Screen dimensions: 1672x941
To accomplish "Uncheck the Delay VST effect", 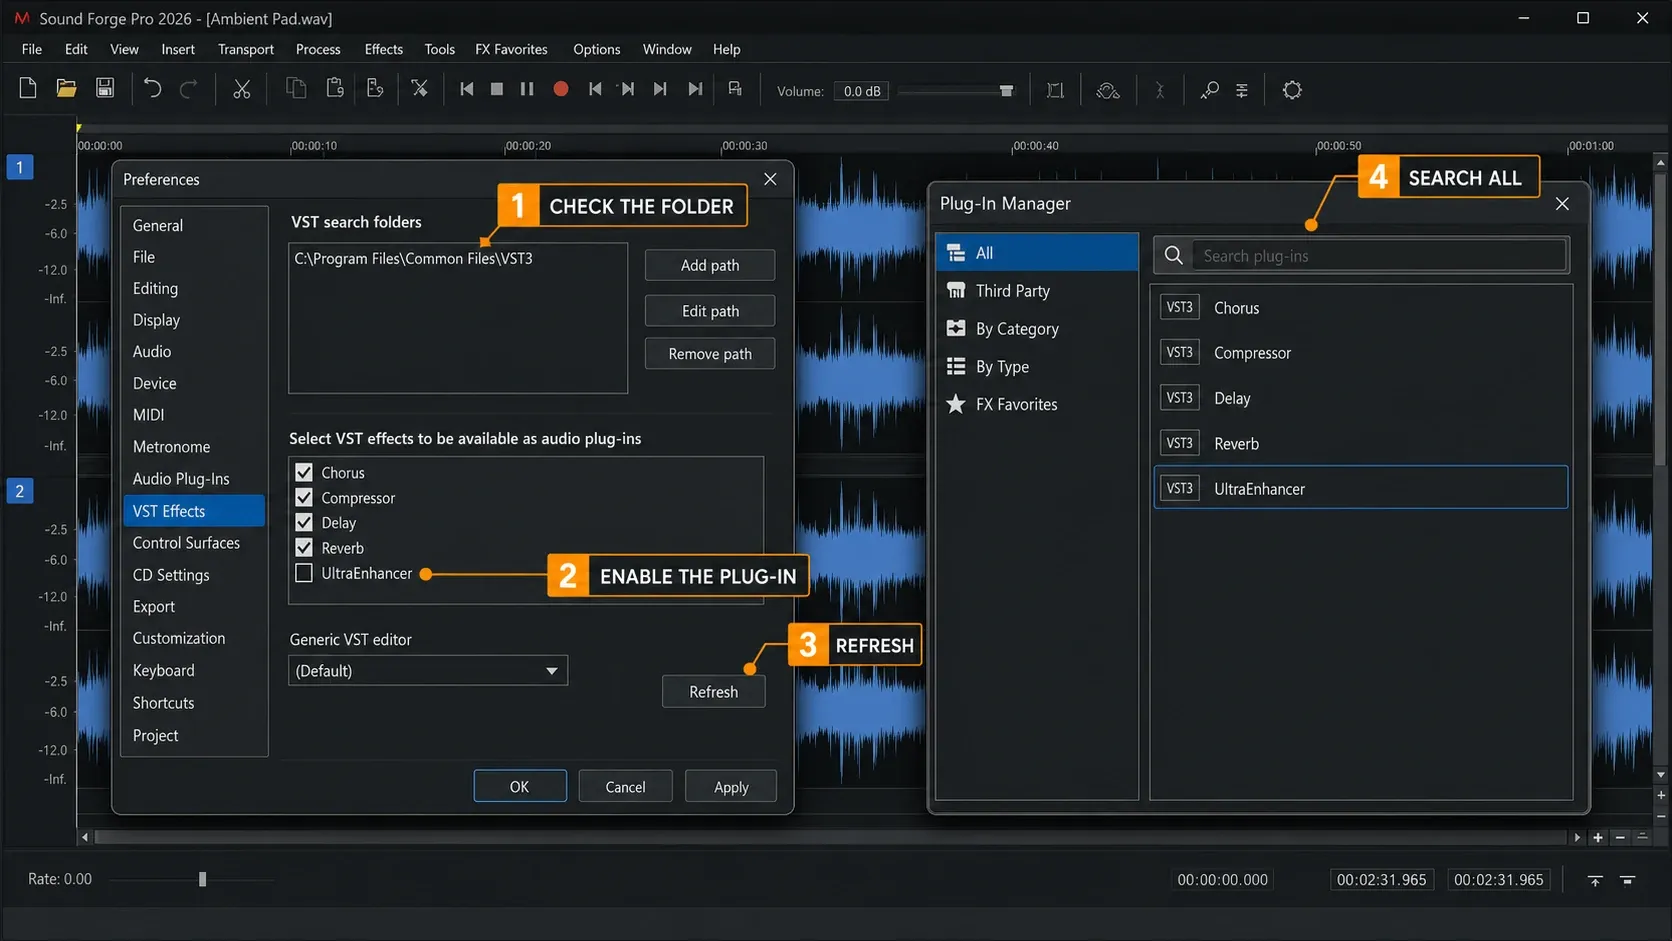I will point(304,522).
